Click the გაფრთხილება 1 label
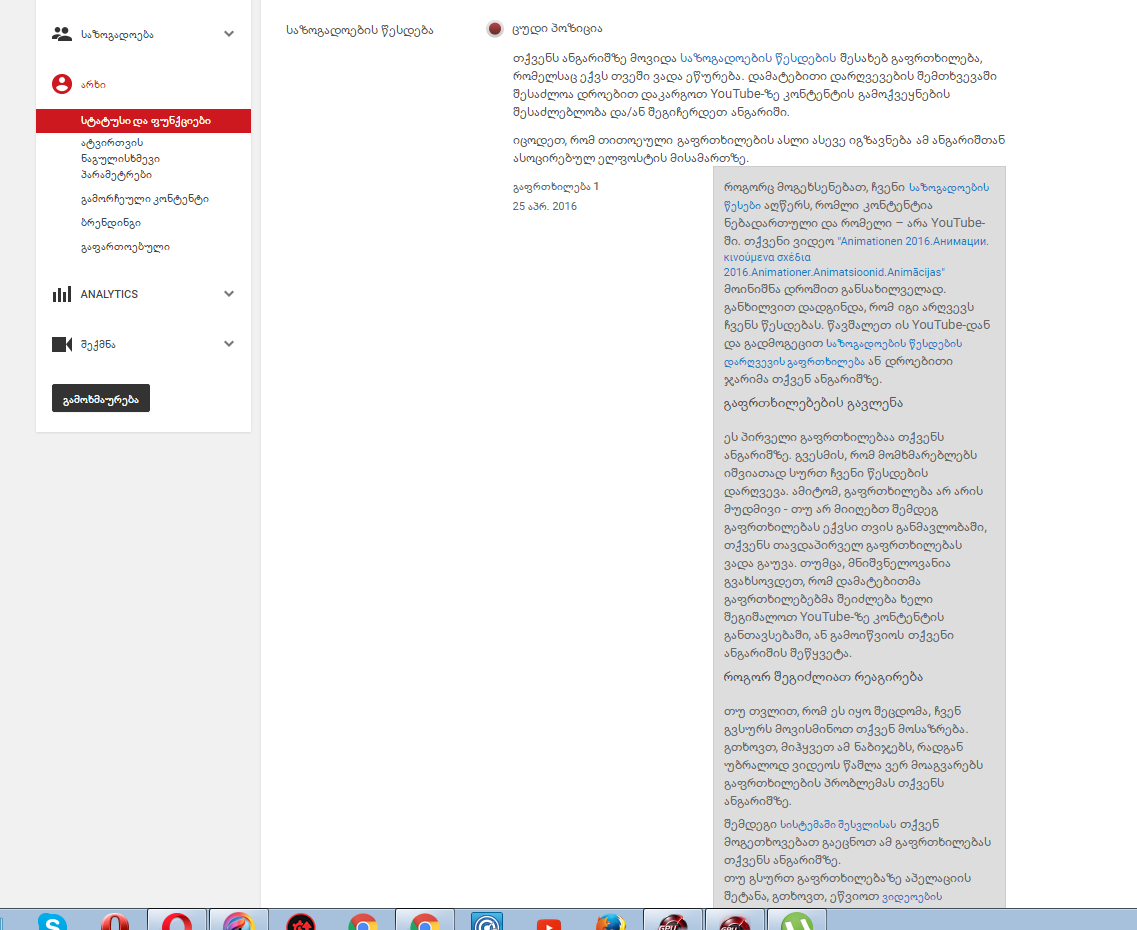This screenshot has height=930, width=1137. point(555,187)
